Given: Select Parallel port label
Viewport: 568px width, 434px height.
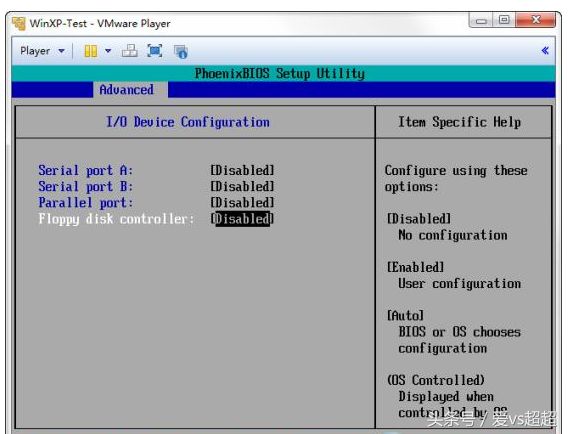Looking at the screenshot, I should pyautogui.click(x=86, y=203).
